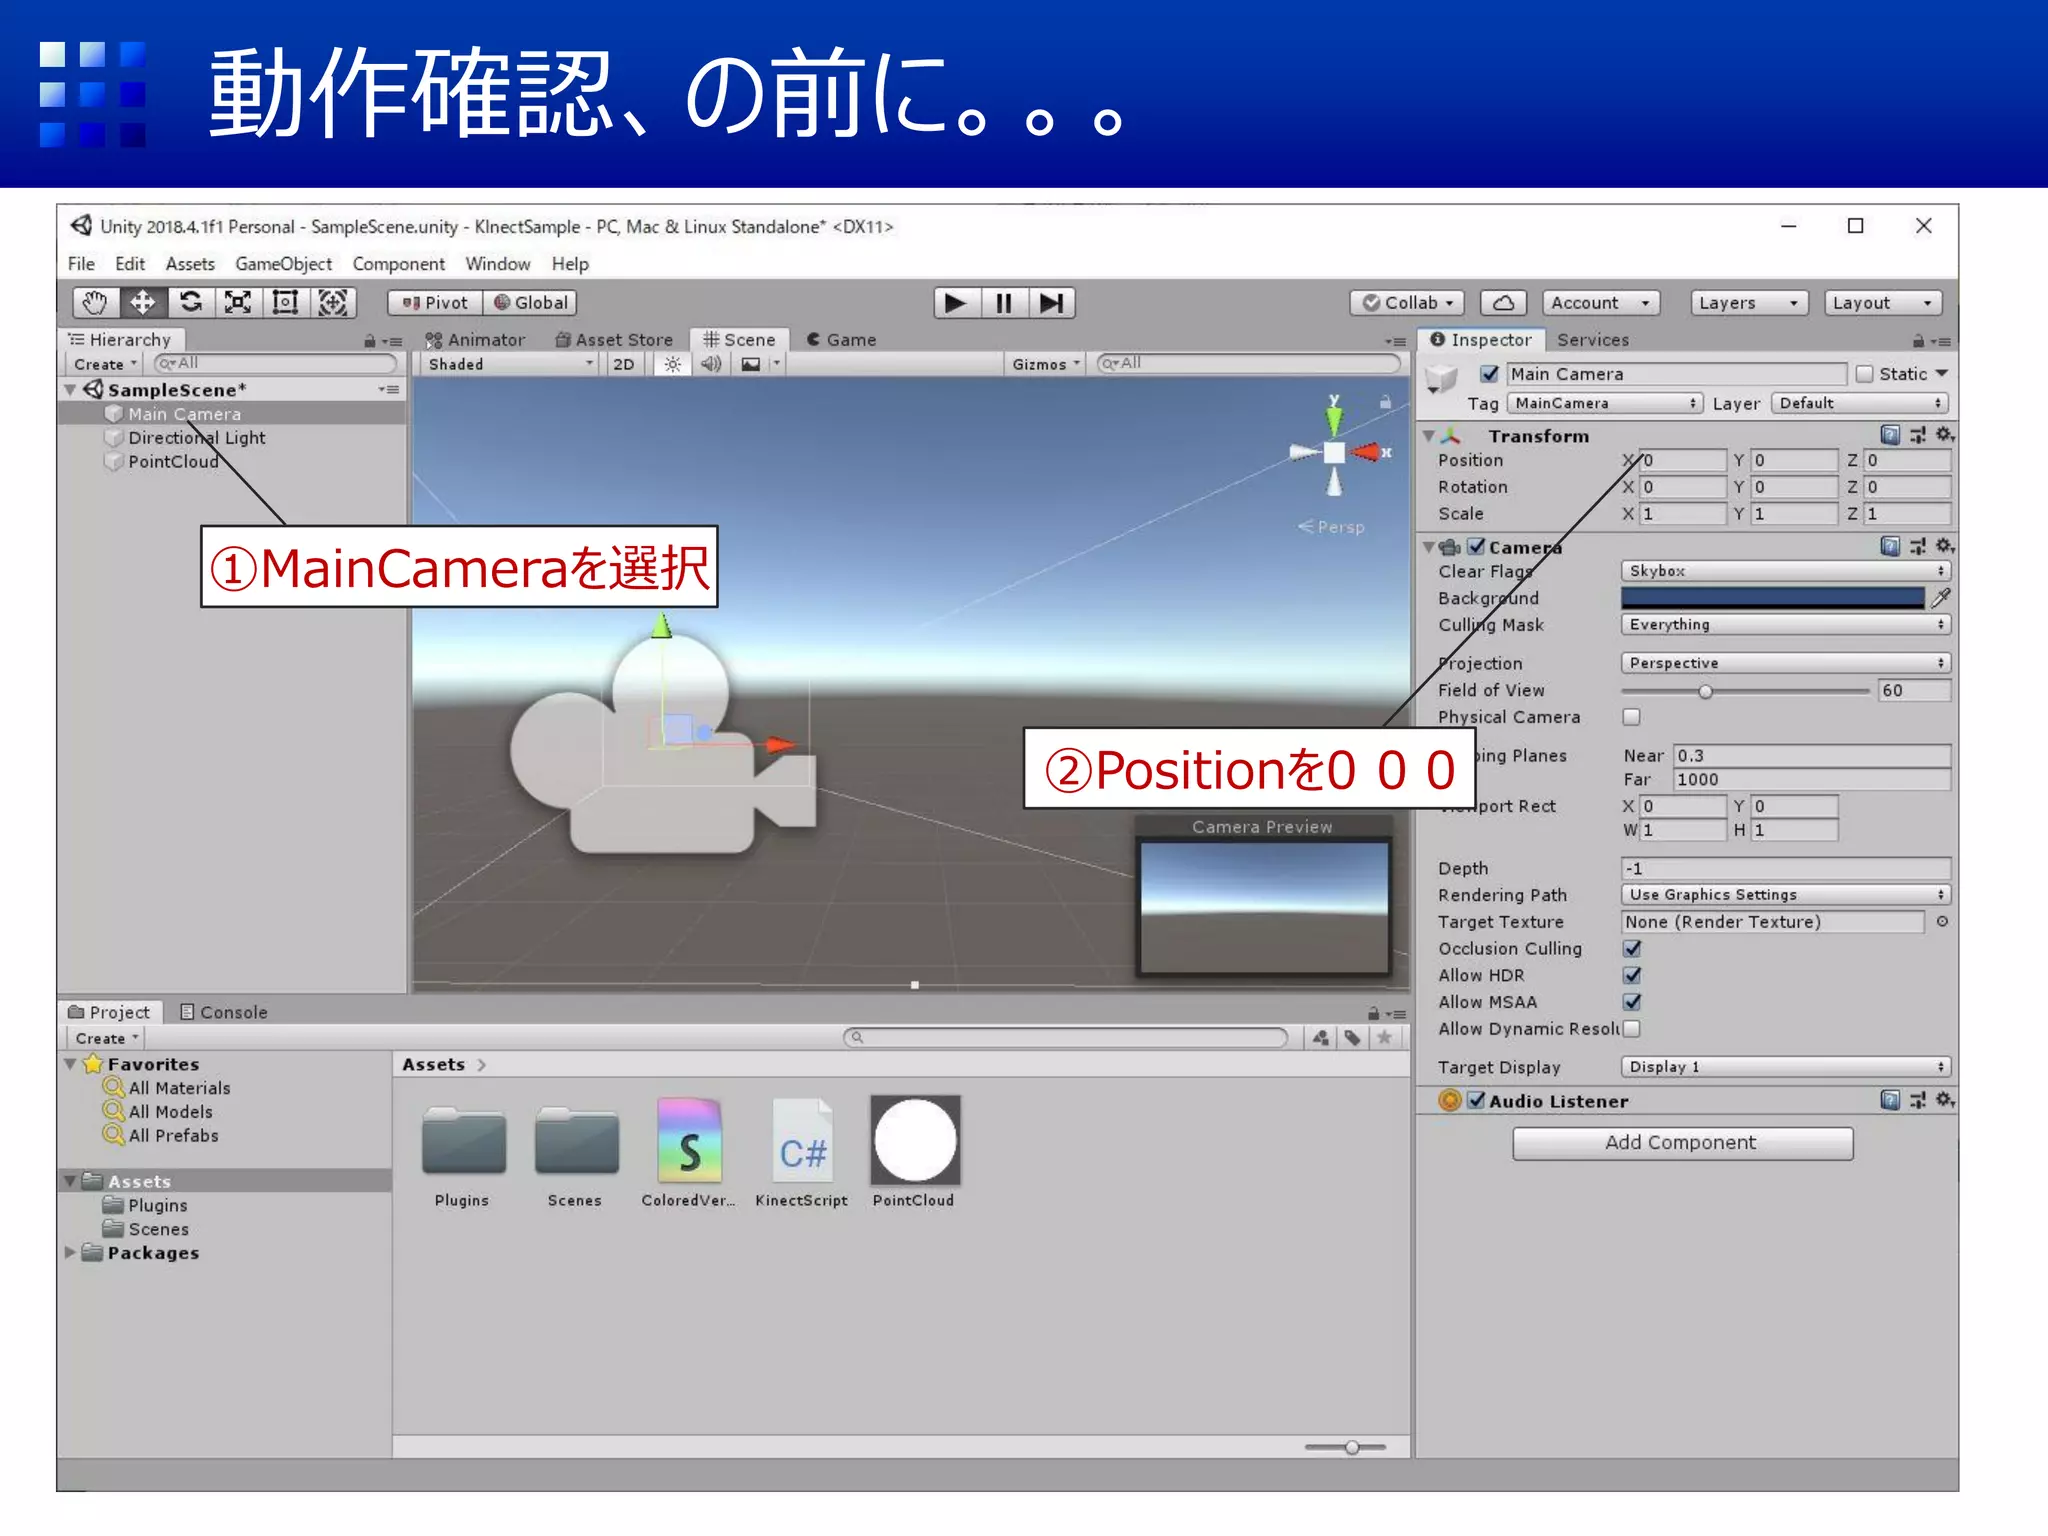Open Camera component help icon

click(x=1890, y=546)
